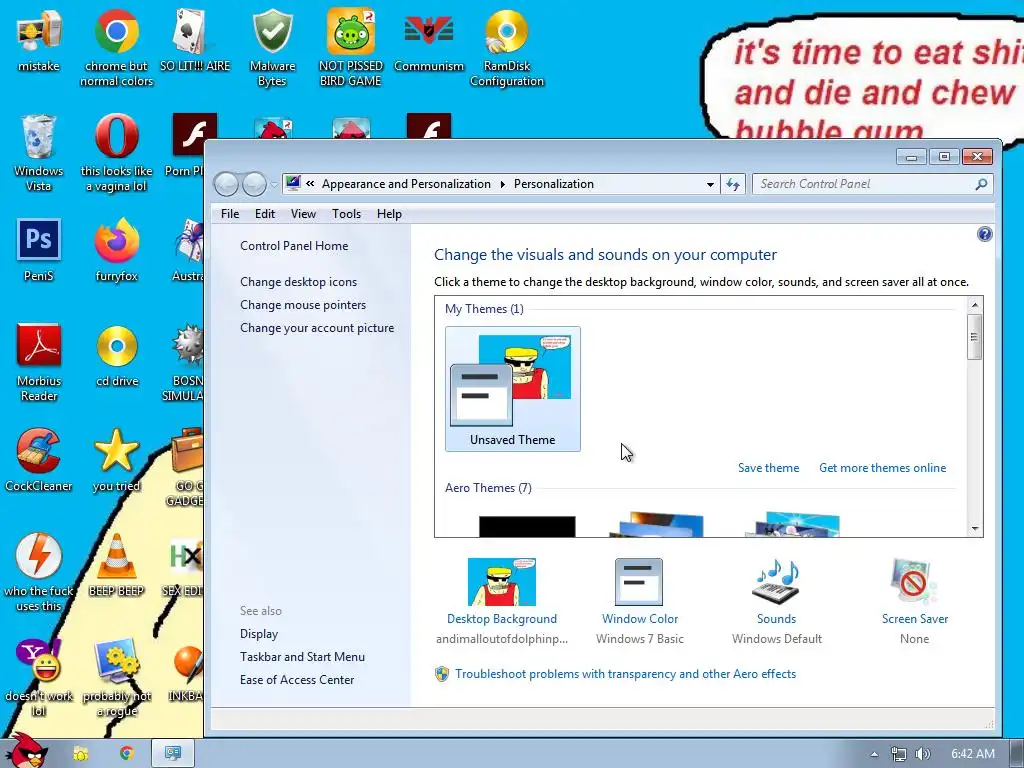Click the Morbius Reader PDF icon
Image resolution: width=1024 pixels, height=768 pixels.
pos(39,363)
